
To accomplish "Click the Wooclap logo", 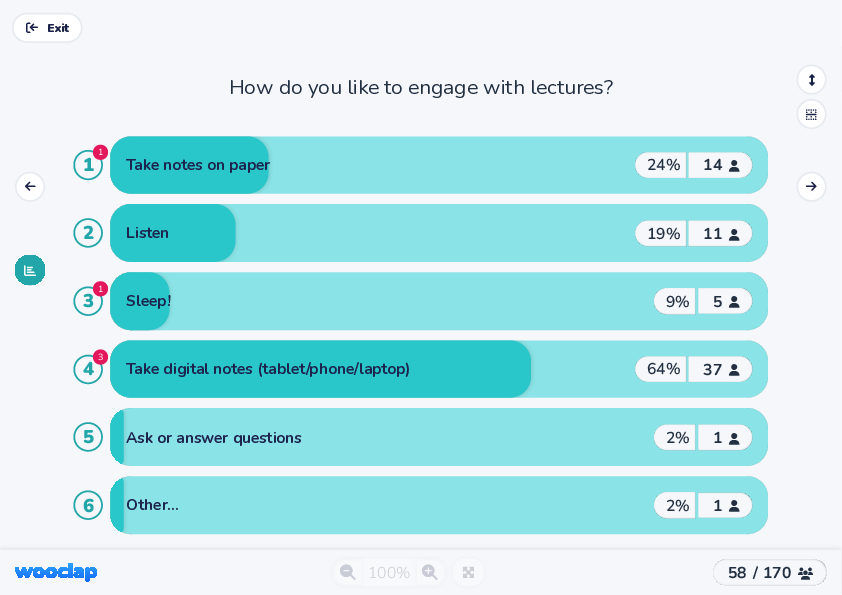I will (56, 572).
